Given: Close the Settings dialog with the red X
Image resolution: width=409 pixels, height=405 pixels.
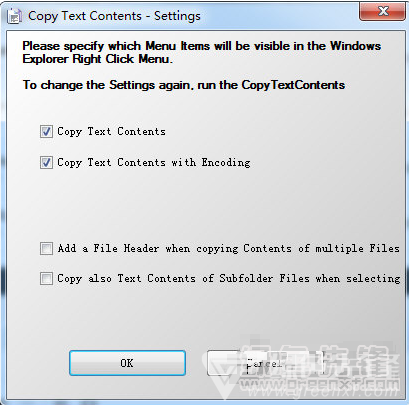Looking at the screenshot, I should (383, 12).
